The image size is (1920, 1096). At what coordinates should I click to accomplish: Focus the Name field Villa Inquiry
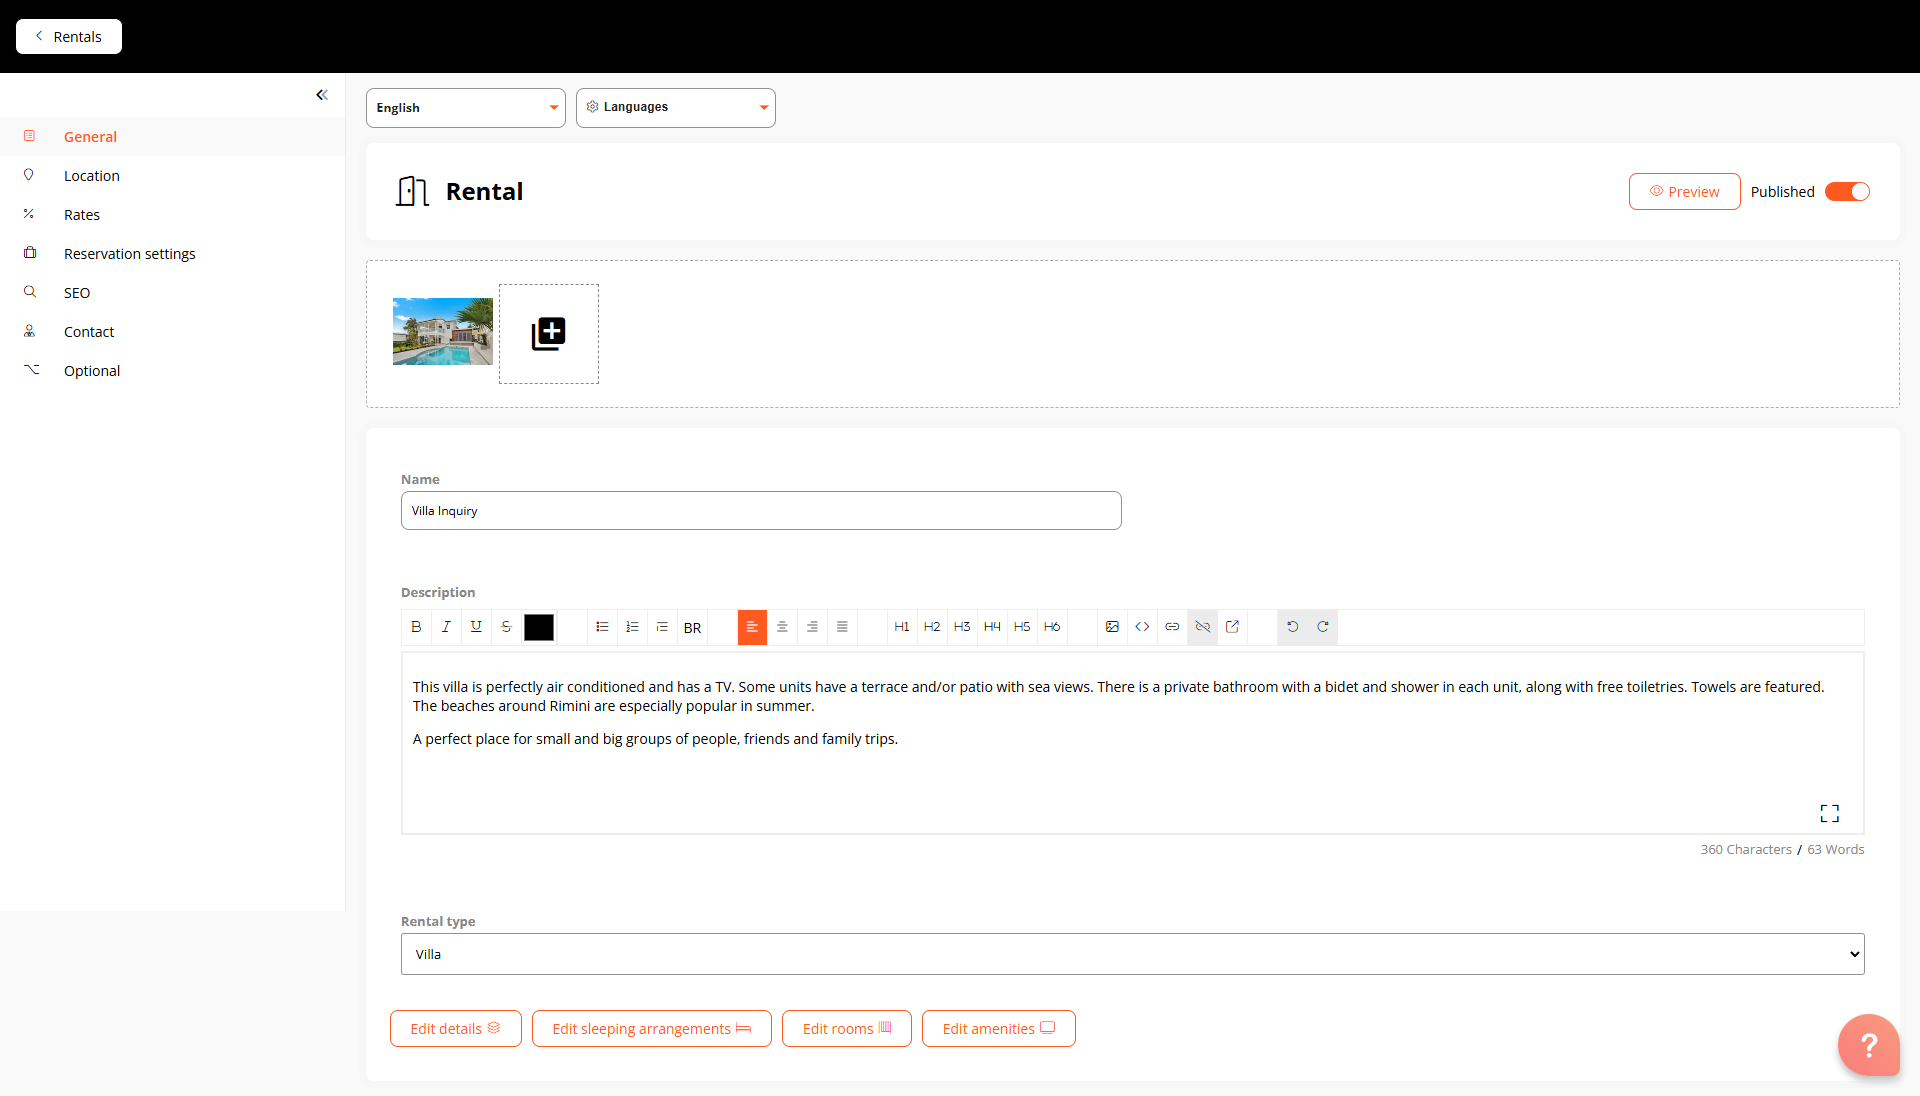coord(761,511)
